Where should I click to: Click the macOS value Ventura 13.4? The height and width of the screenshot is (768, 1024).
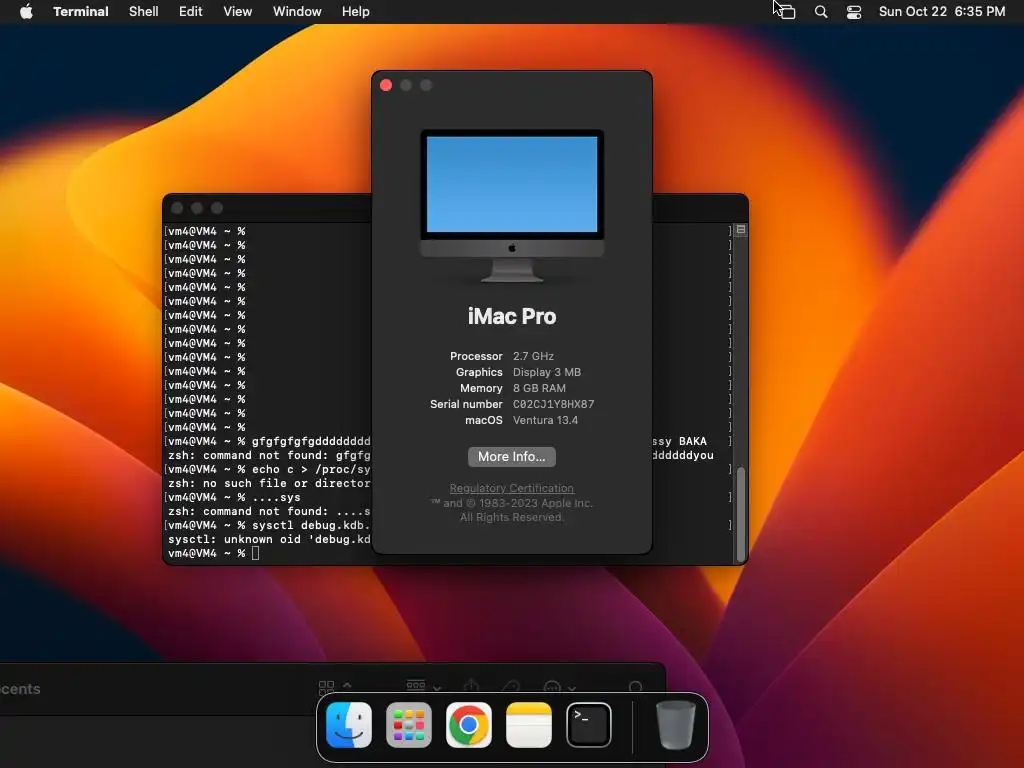[545, 420]
